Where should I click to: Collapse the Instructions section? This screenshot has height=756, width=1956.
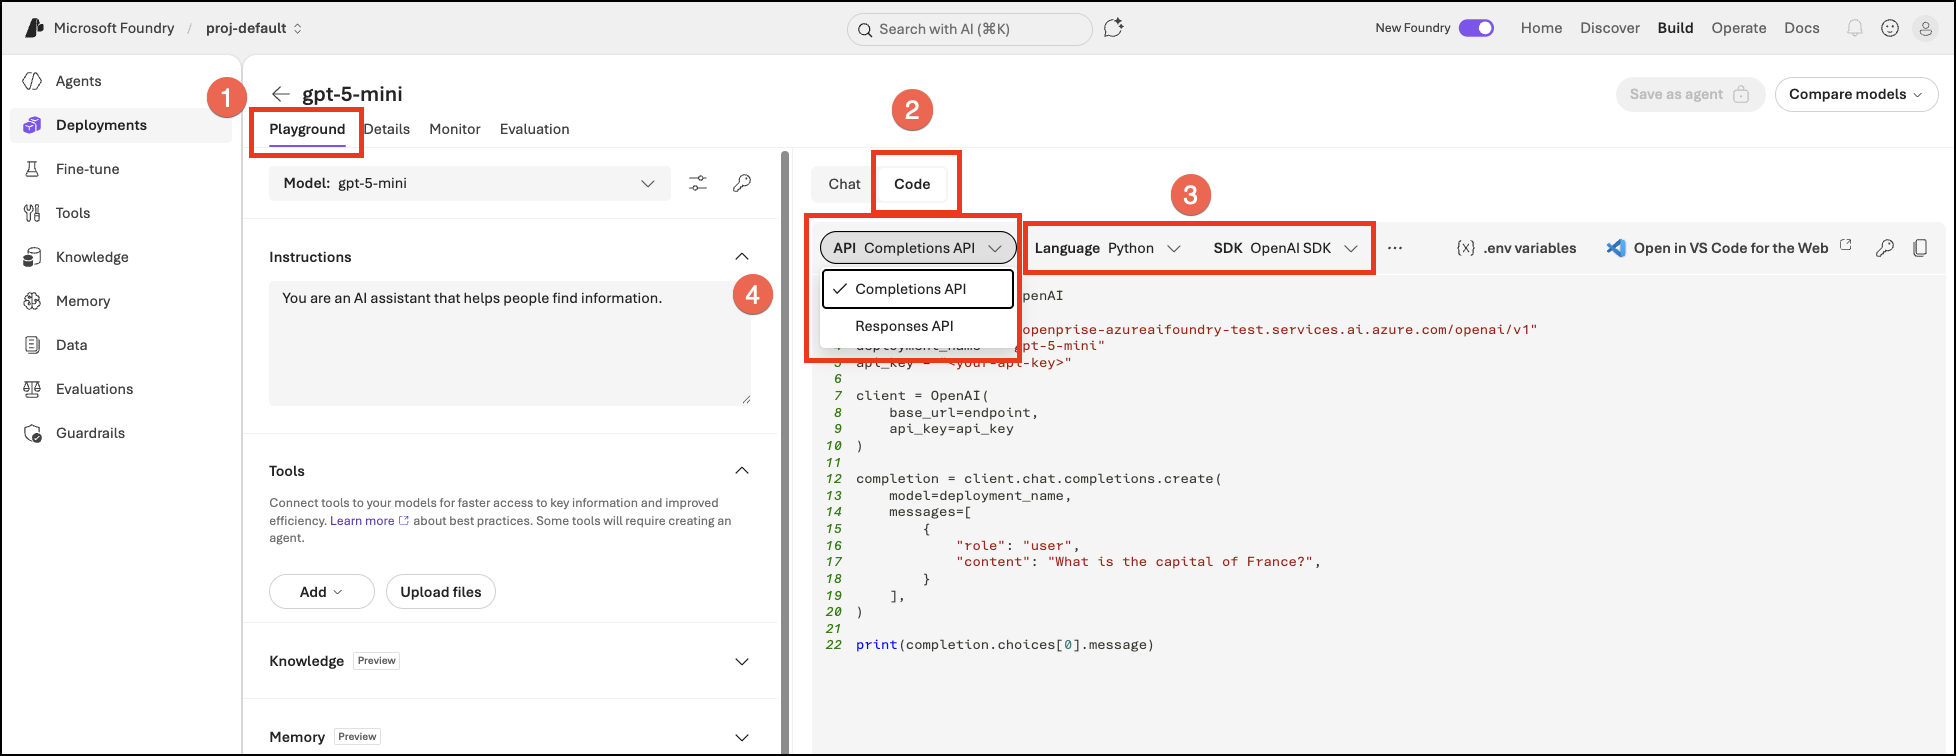click(742, 257)
